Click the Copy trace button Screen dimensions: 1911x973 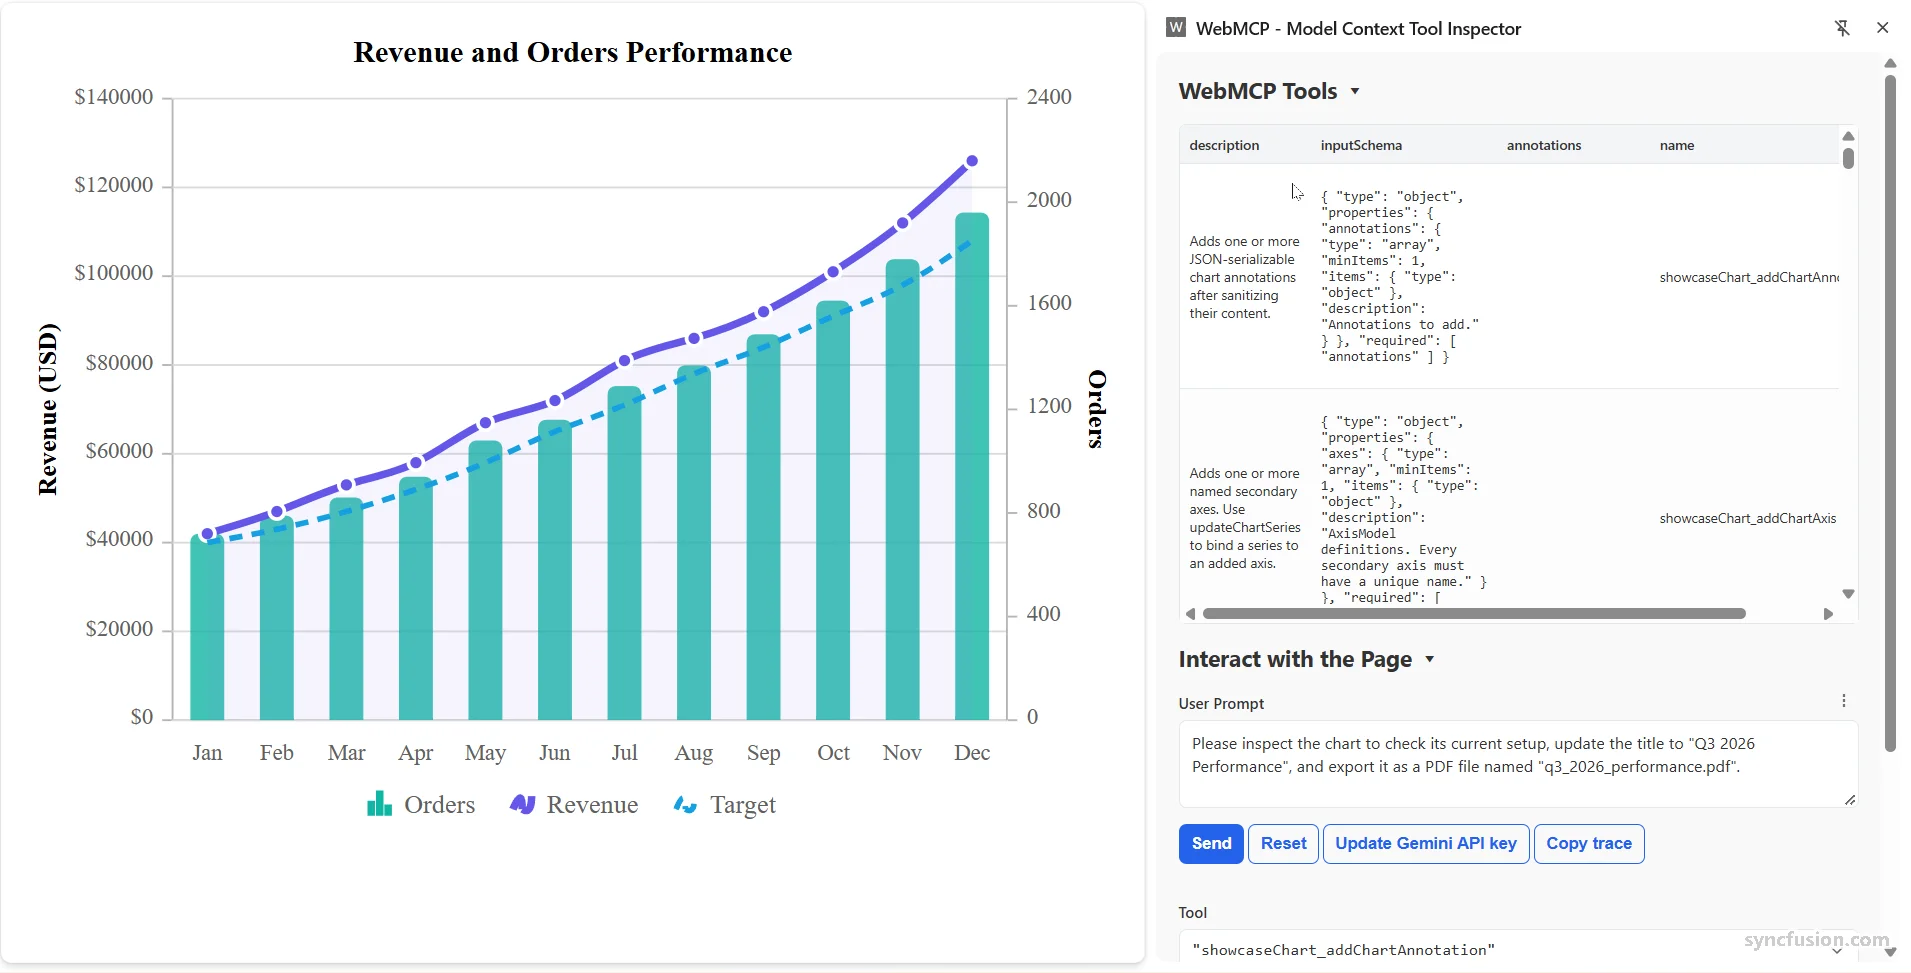1589,844
